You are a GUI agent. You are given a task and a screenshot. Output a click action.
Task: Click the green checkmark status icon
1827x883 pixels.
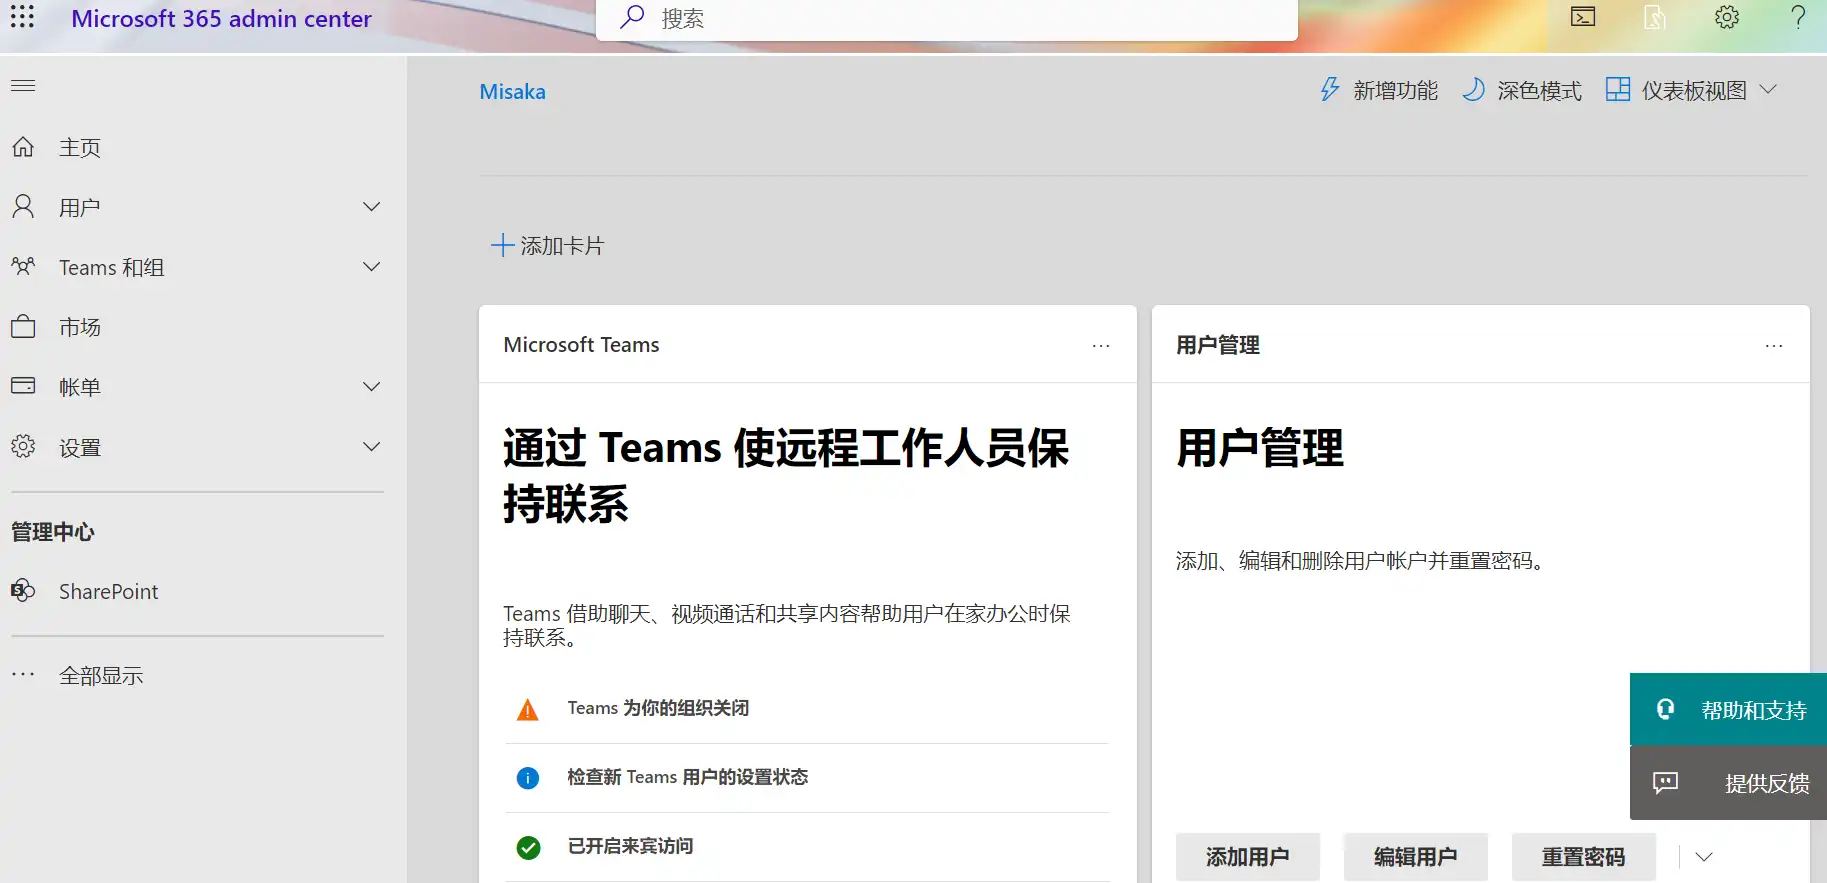[x=528, y=848]
